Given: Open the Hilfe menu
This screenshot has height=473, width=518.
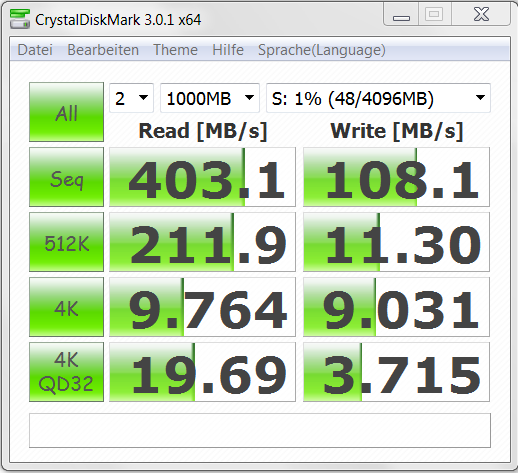Looking at the screenshot, I should [228, 50].
